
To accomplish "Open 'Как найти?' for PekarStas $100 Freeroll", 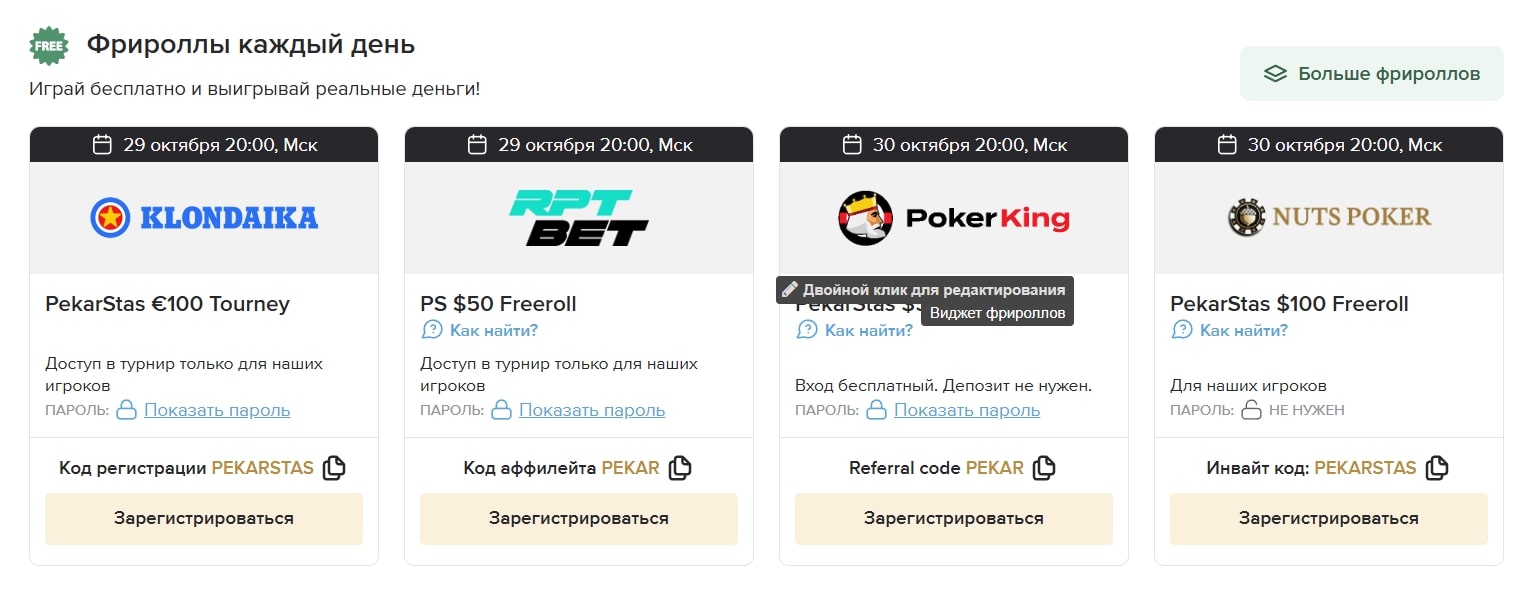I will click(x=1243, y=330).
